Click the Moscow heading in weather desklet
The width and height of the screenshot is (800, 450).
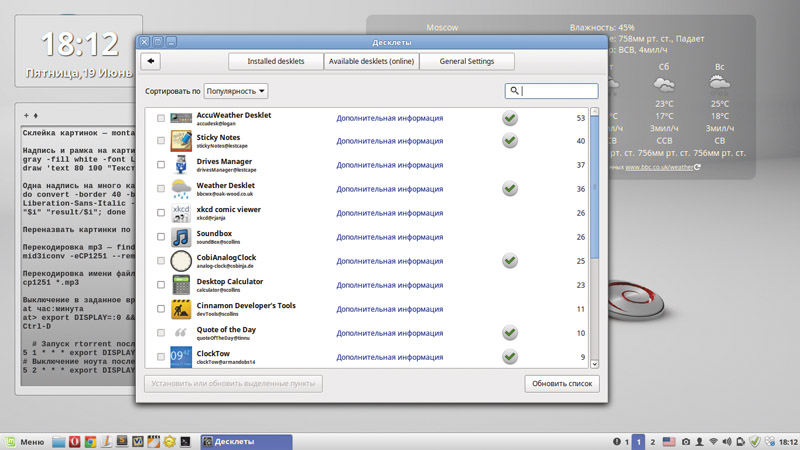(x=442, y=28)
